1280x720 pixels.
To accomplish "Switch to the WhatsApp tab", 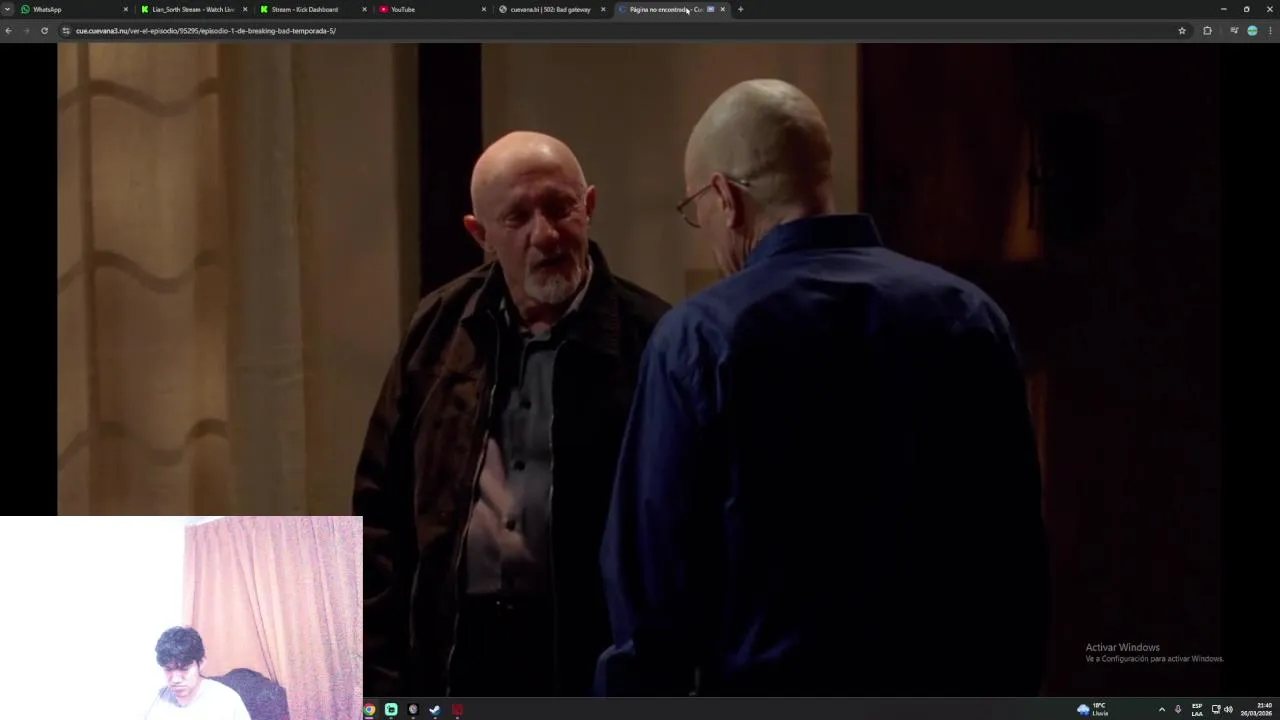I will coord(75,9).
